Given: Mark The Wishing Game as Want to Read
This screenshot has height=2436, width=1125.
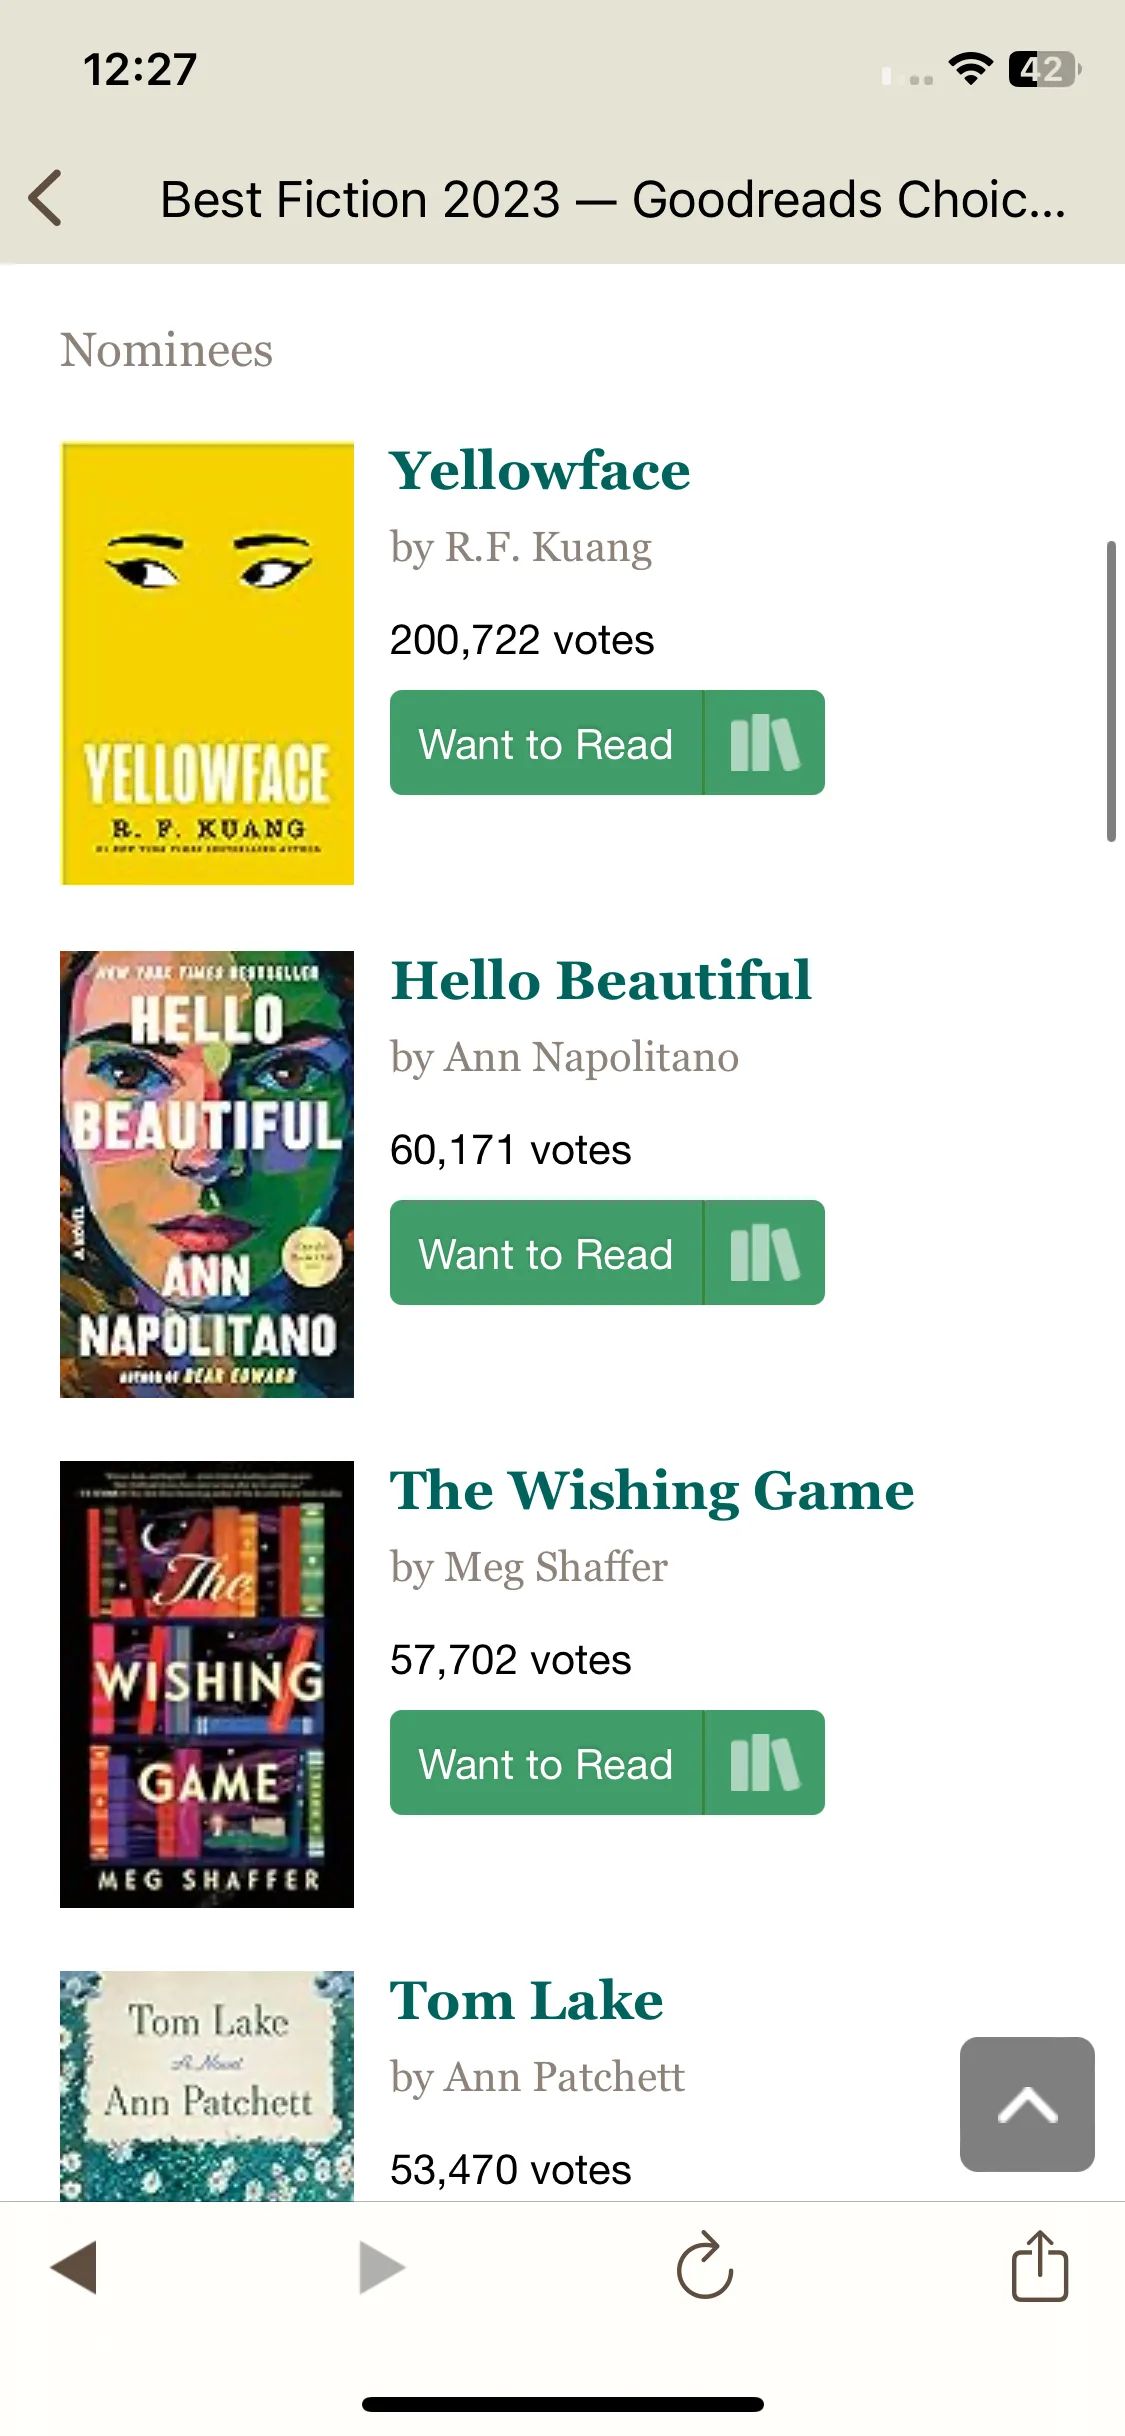Looking at the screenshot, I should pos(546,1763).
